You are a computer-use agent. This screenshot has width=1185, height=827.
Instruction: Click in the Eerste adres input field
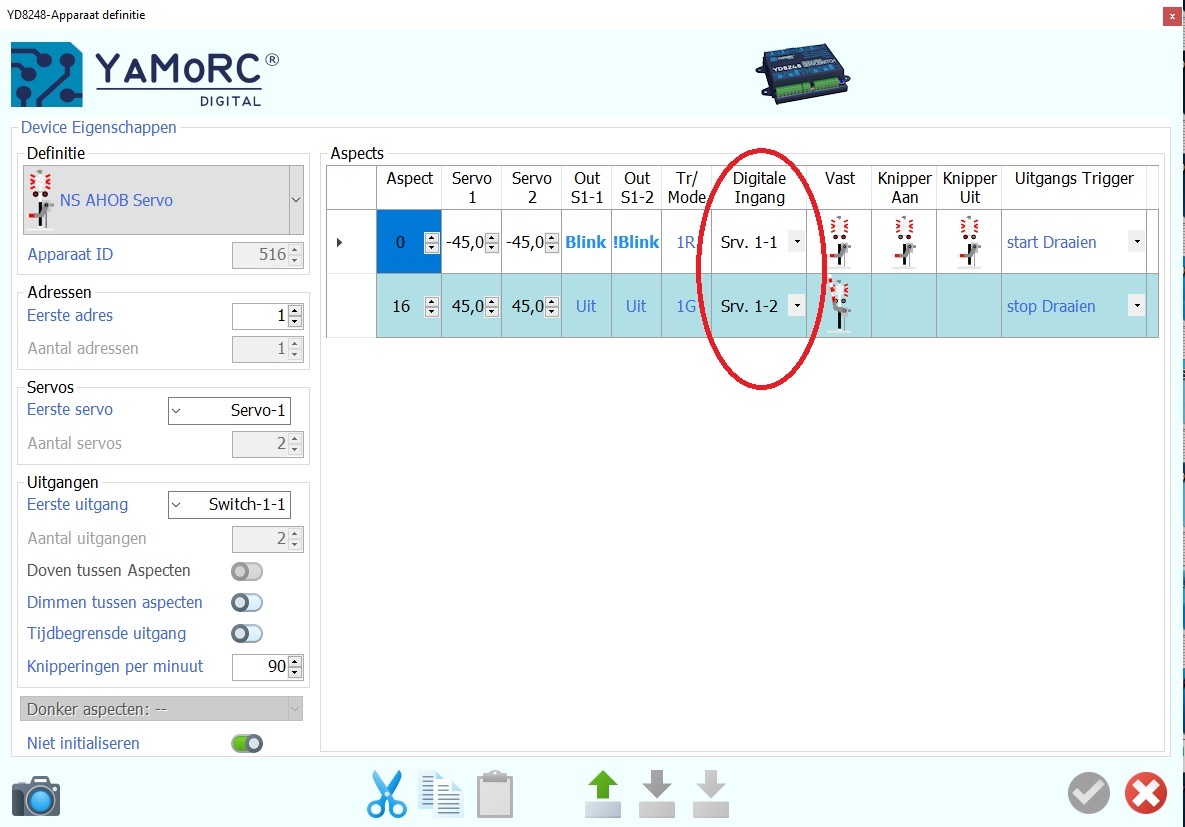point(258,316)
